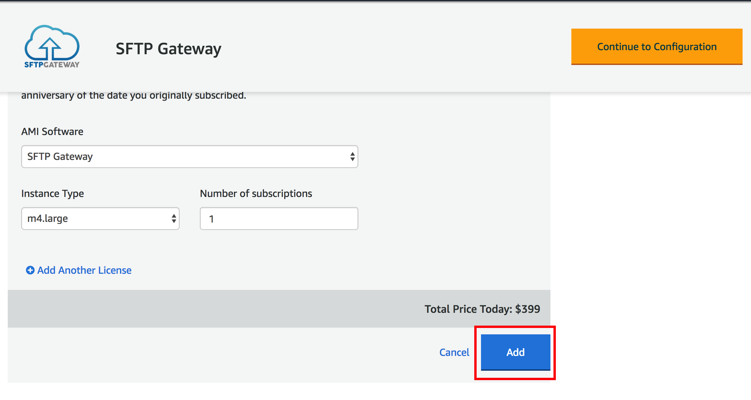Screen dimensions: 751x400
Task: Open the AMI Software dropdown
Action: pyautogui.click(x=190, y=157)
